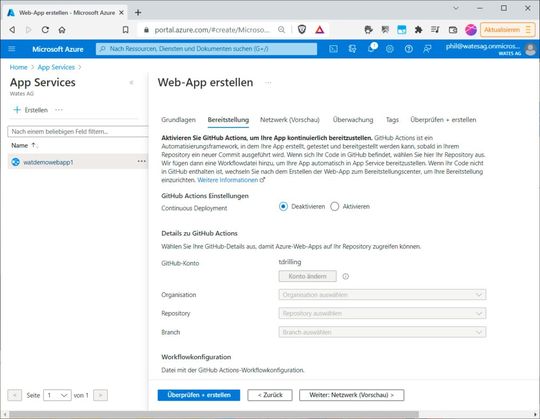
Task: Click the blue Überprüfen + erstellen button
Action: [x=199, y=395]
